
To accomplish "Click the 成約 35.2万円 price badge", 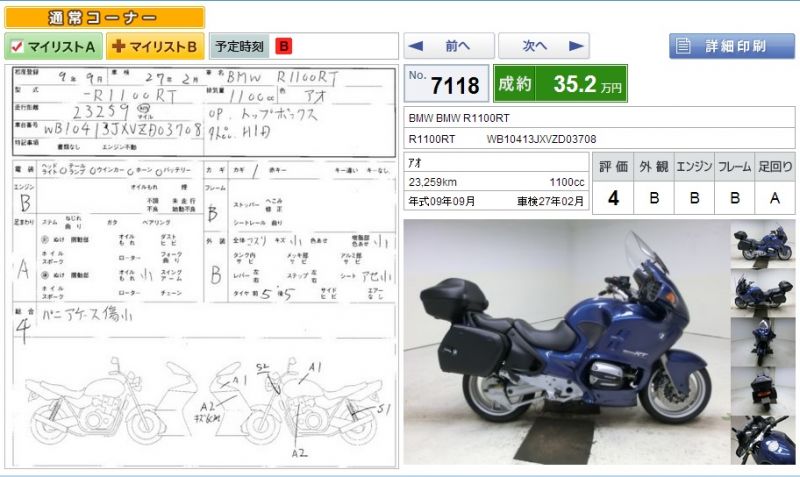I will tap(560, 84).
